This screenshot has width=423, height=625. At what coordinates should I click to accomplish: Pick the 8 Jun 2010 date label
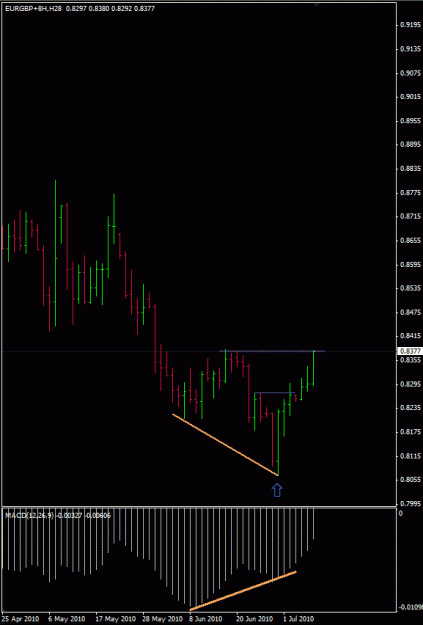point(206,619)
